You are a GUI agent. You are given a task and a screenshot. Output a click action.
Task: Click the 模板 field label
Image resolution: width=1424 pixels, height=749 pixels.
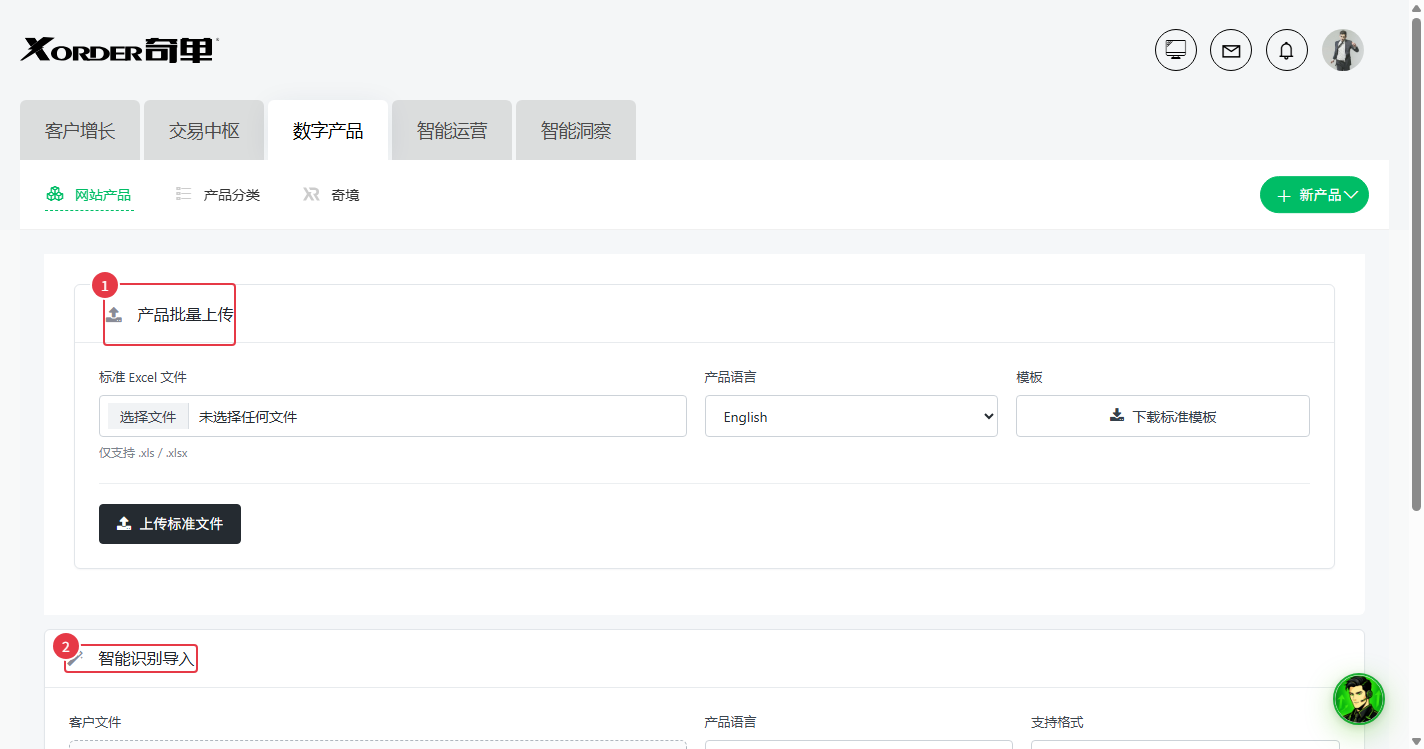(1029, 377)
